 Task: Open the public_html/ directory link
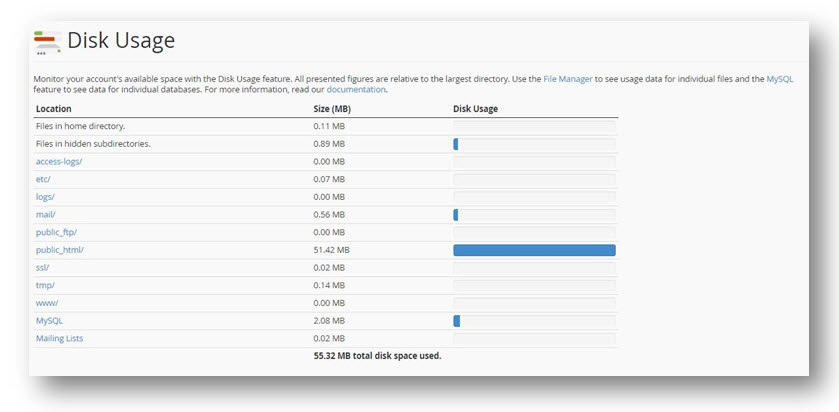coord(60,250)
